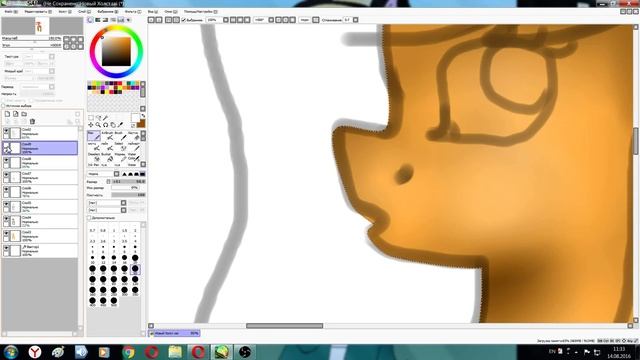Image resolution: width=640 pixels, height=360 pixels.
Task: Open the file explorer folder on taskbar
Action: pyautogui.click(x=175, y=352)
